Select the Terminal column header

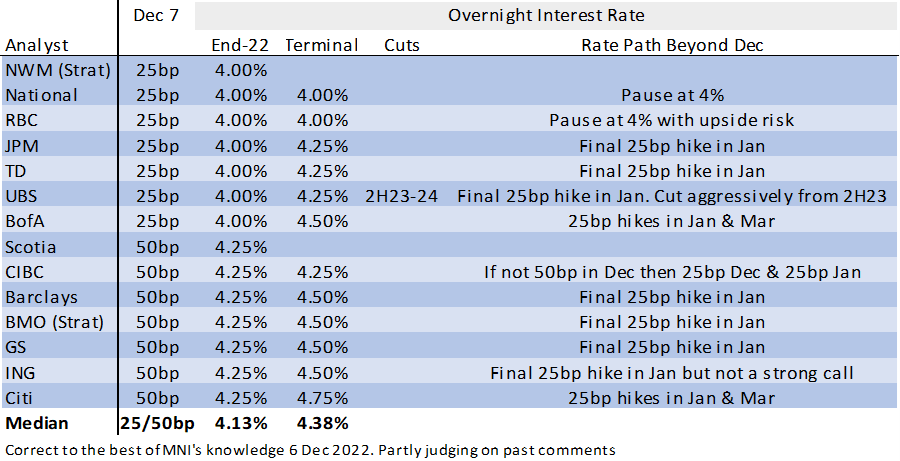[321, 46]
